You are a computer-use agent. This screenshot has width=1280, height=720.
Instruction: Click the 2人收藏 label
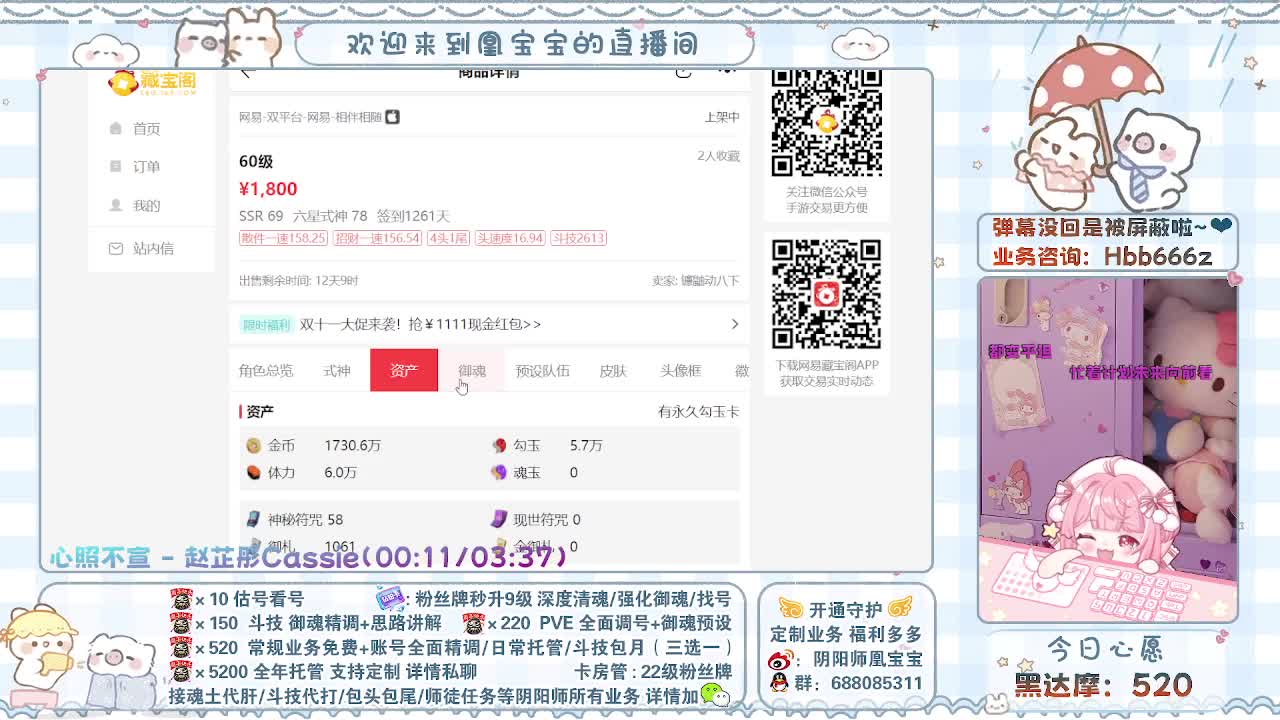click(x=718, y=156)
